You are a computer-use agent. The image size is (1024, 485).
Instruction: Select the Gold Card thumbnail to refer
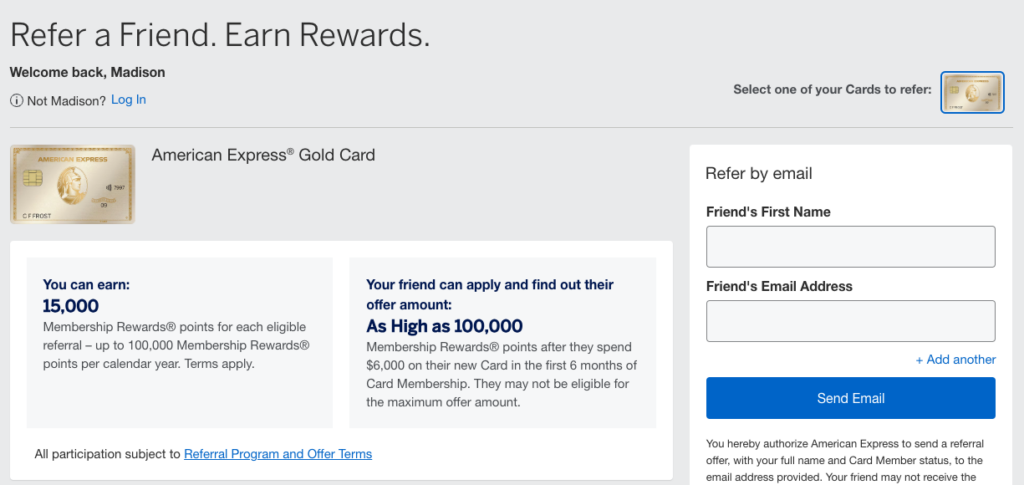click(972, 92)
